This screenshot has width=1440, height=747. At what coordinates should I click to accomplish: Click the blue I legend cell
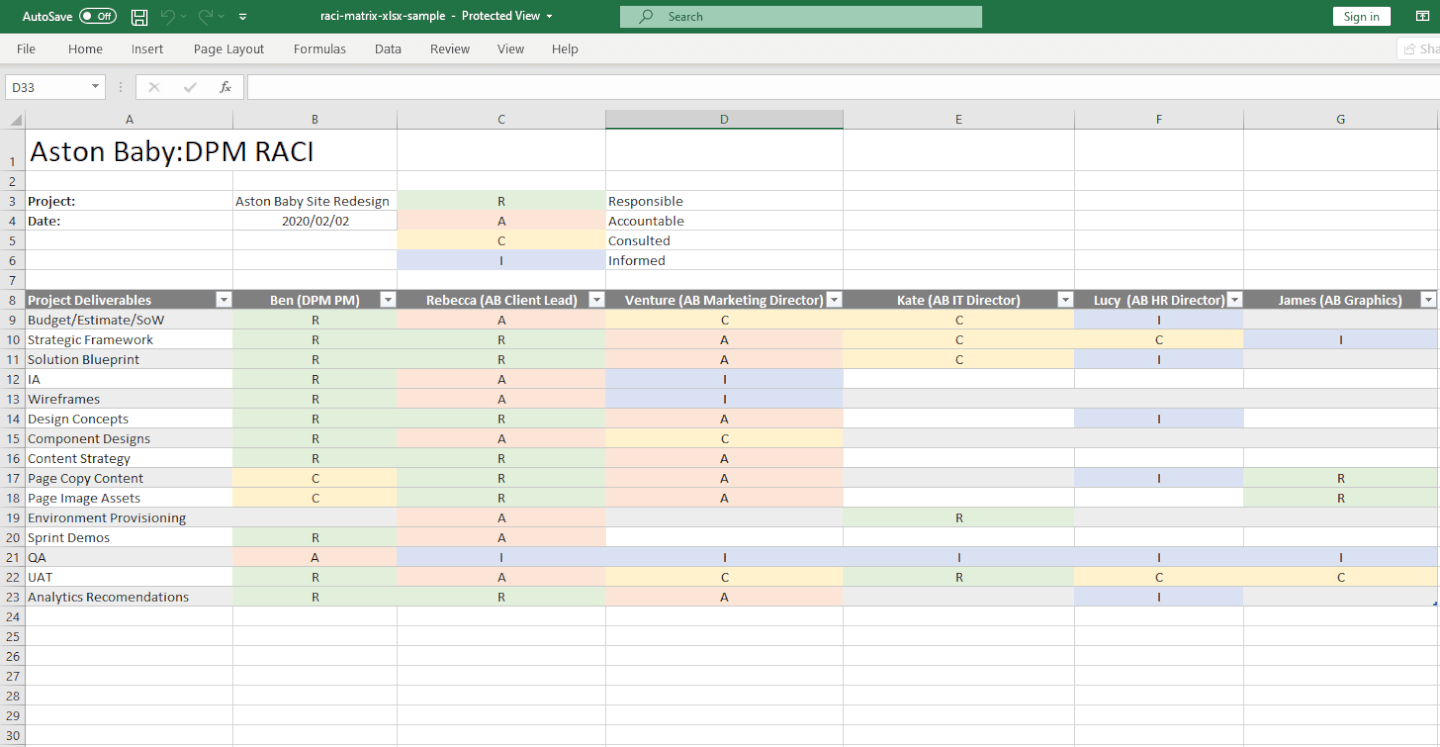501,260
